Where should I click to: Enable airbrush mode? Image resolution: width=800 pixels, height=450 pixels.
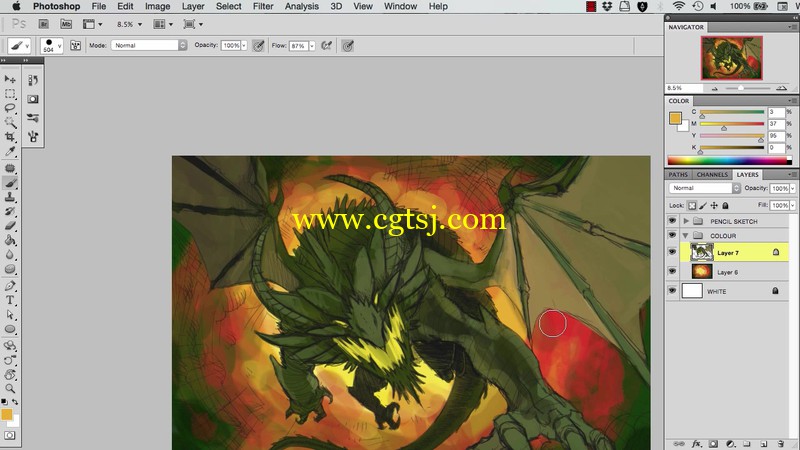(x=327, y=46)
